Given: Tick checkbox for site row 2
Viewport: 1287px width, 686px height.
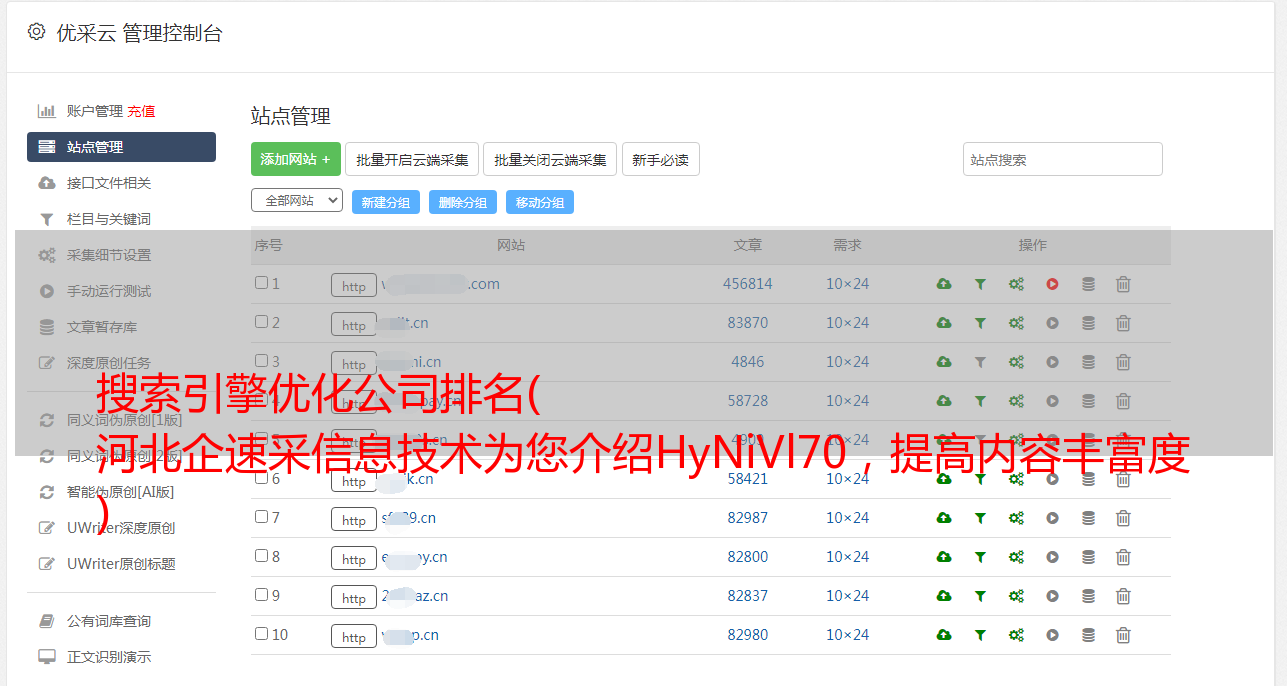Looking at the screenshot, I should [x=261, y=322].
